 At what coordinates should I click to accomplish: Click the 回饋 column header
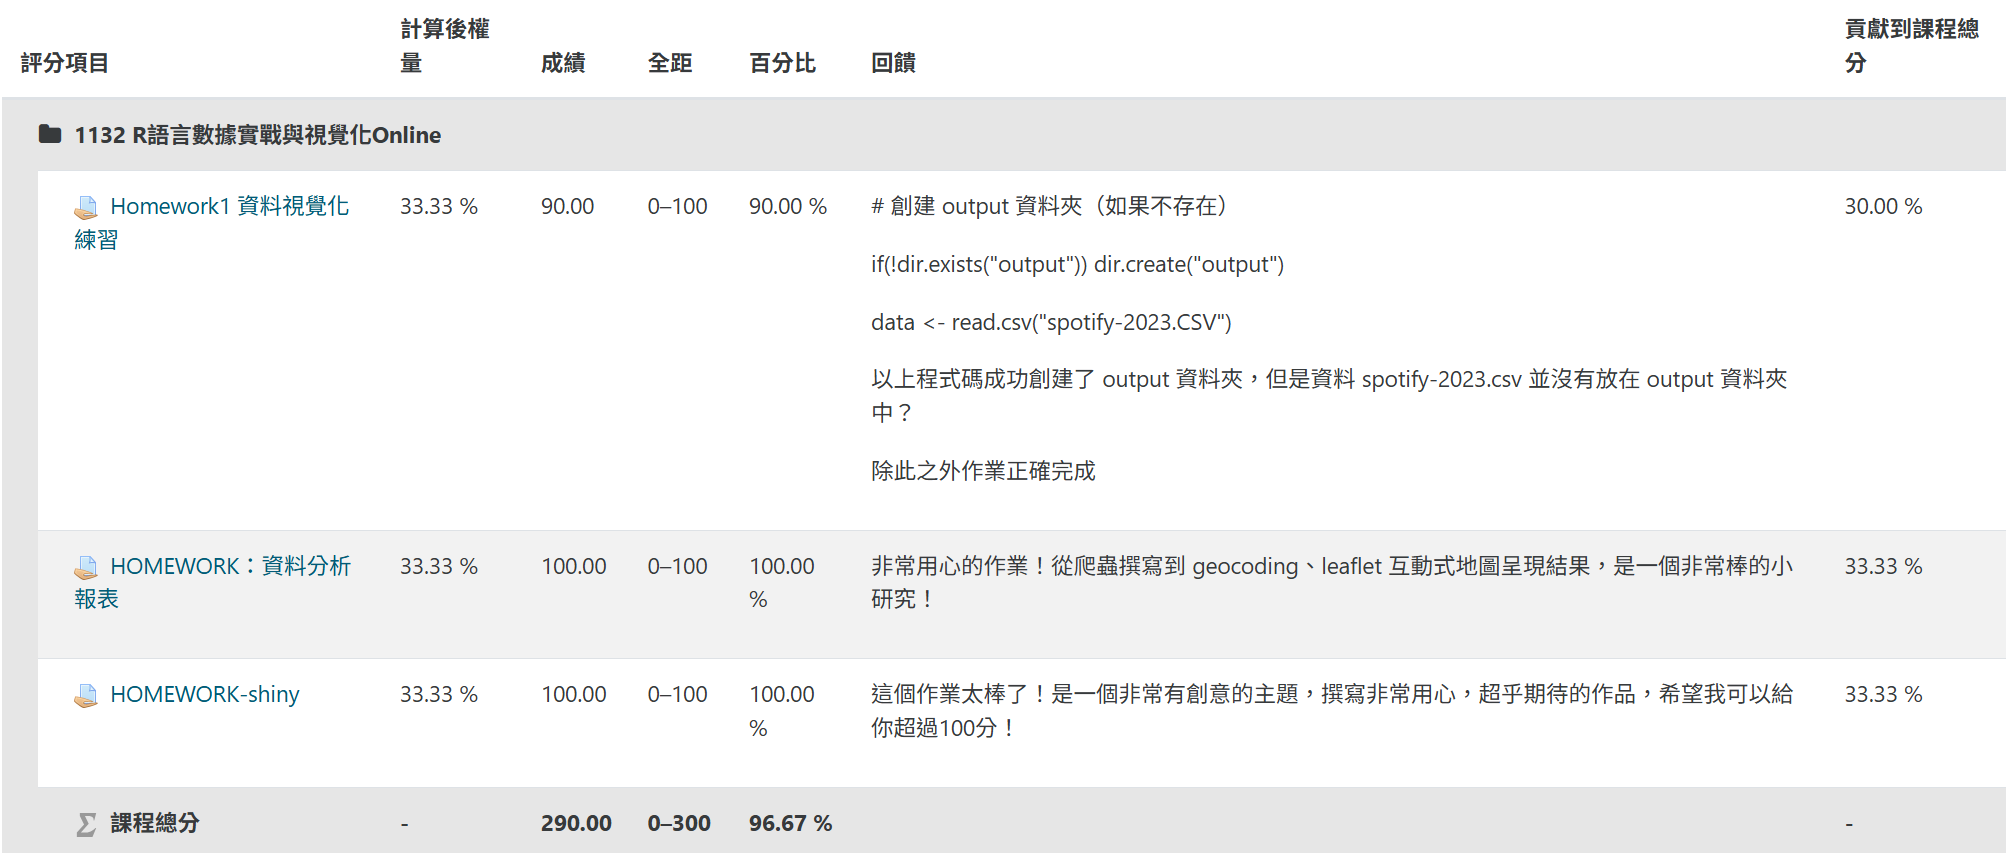pos(893,63)
